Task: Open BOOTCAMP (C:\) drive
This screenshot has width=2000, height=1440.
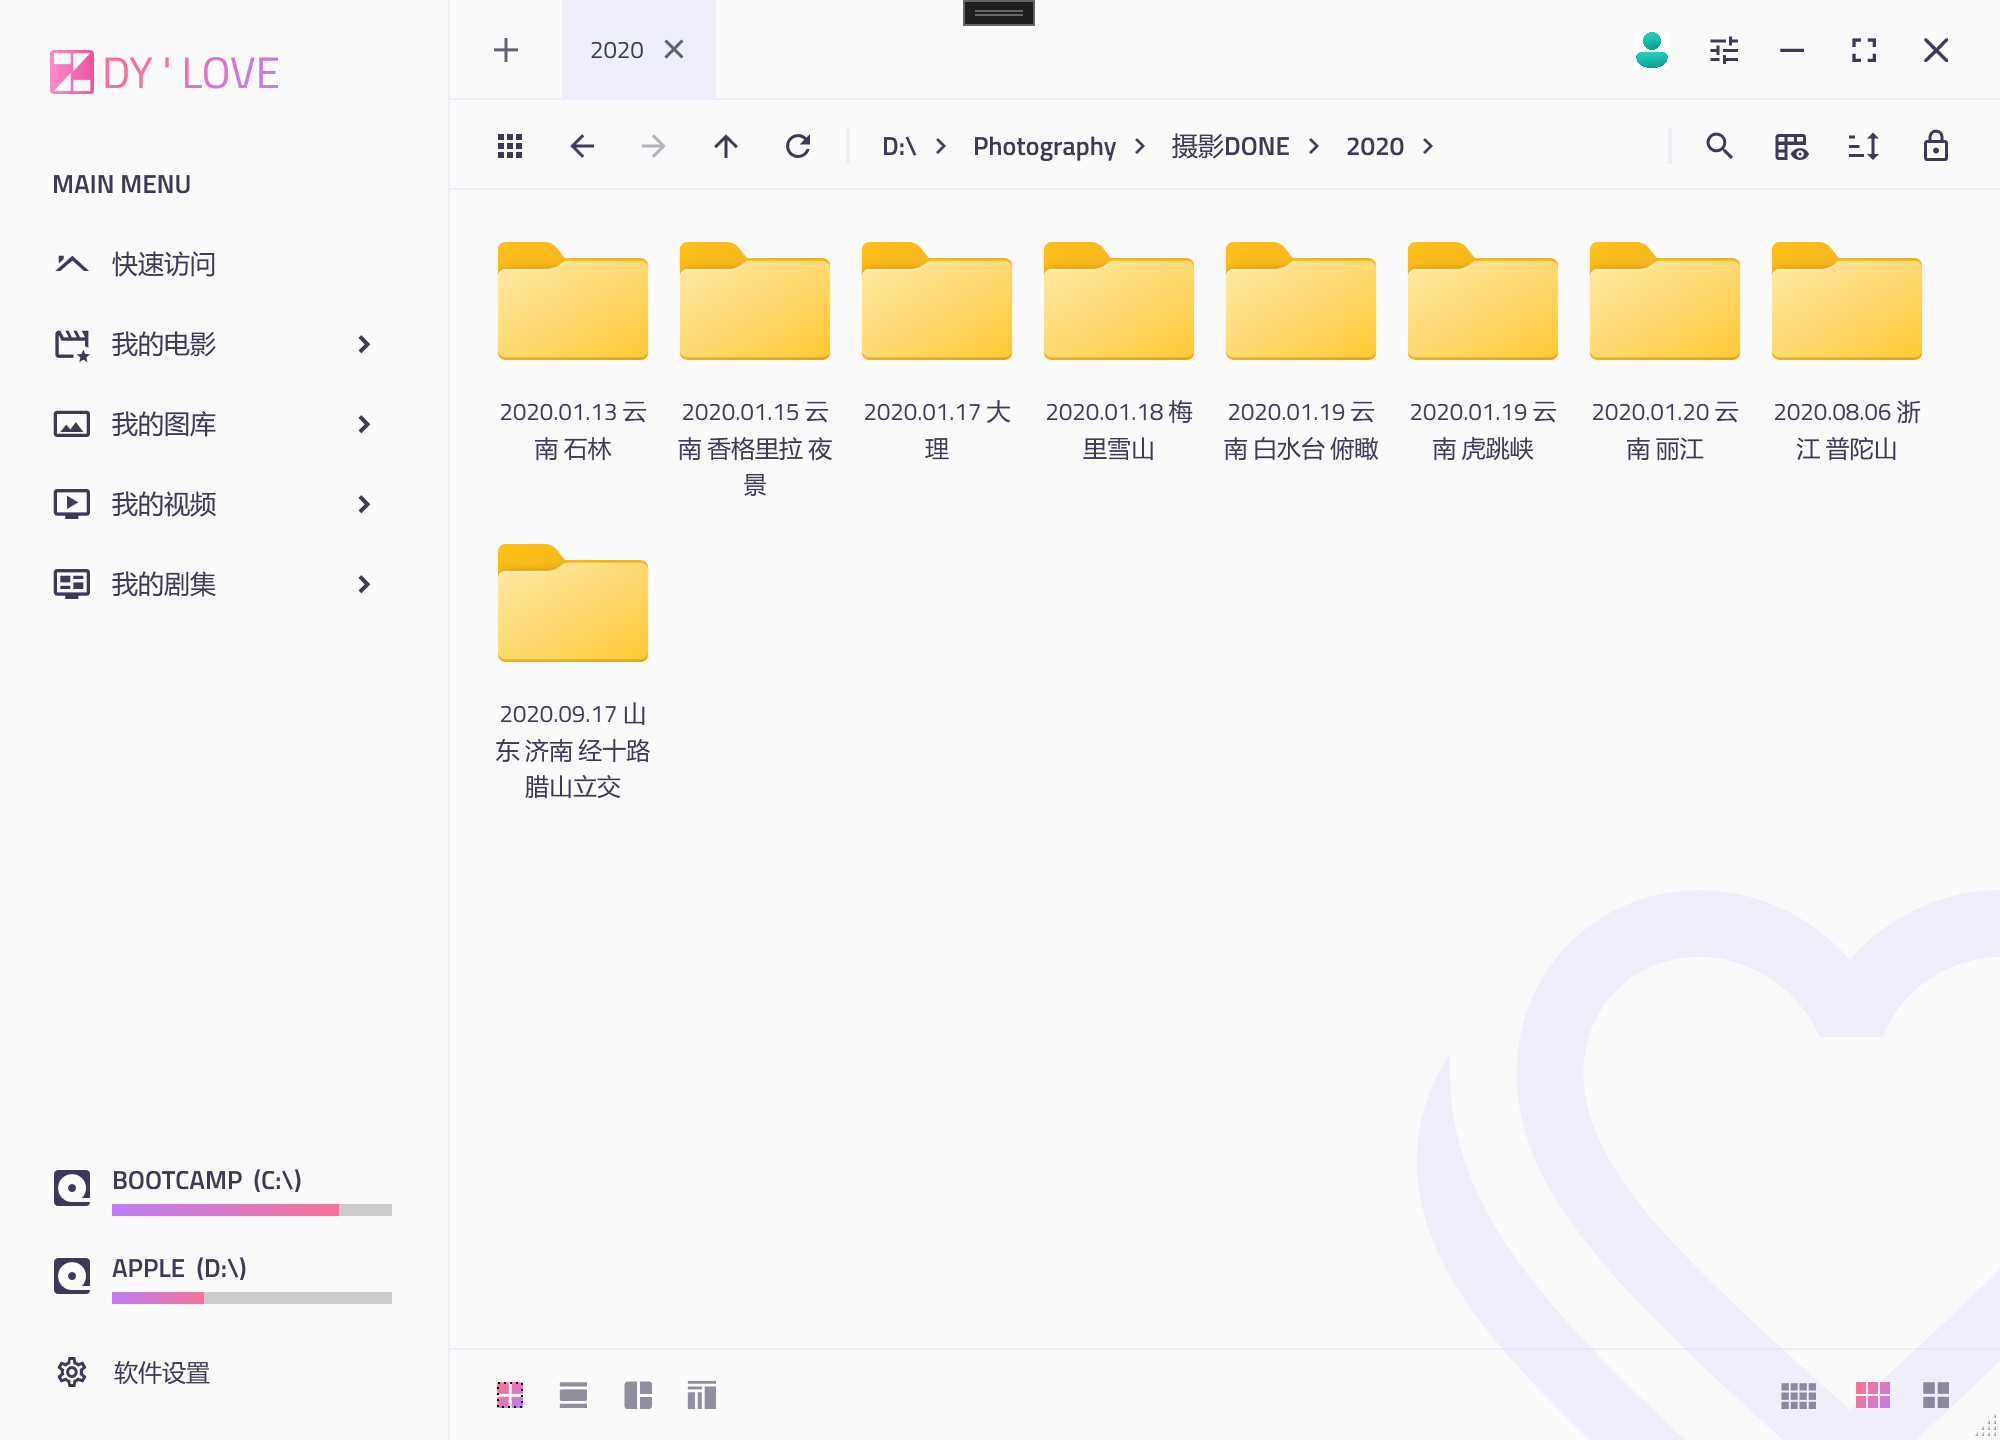Action: pos(222,1190)
